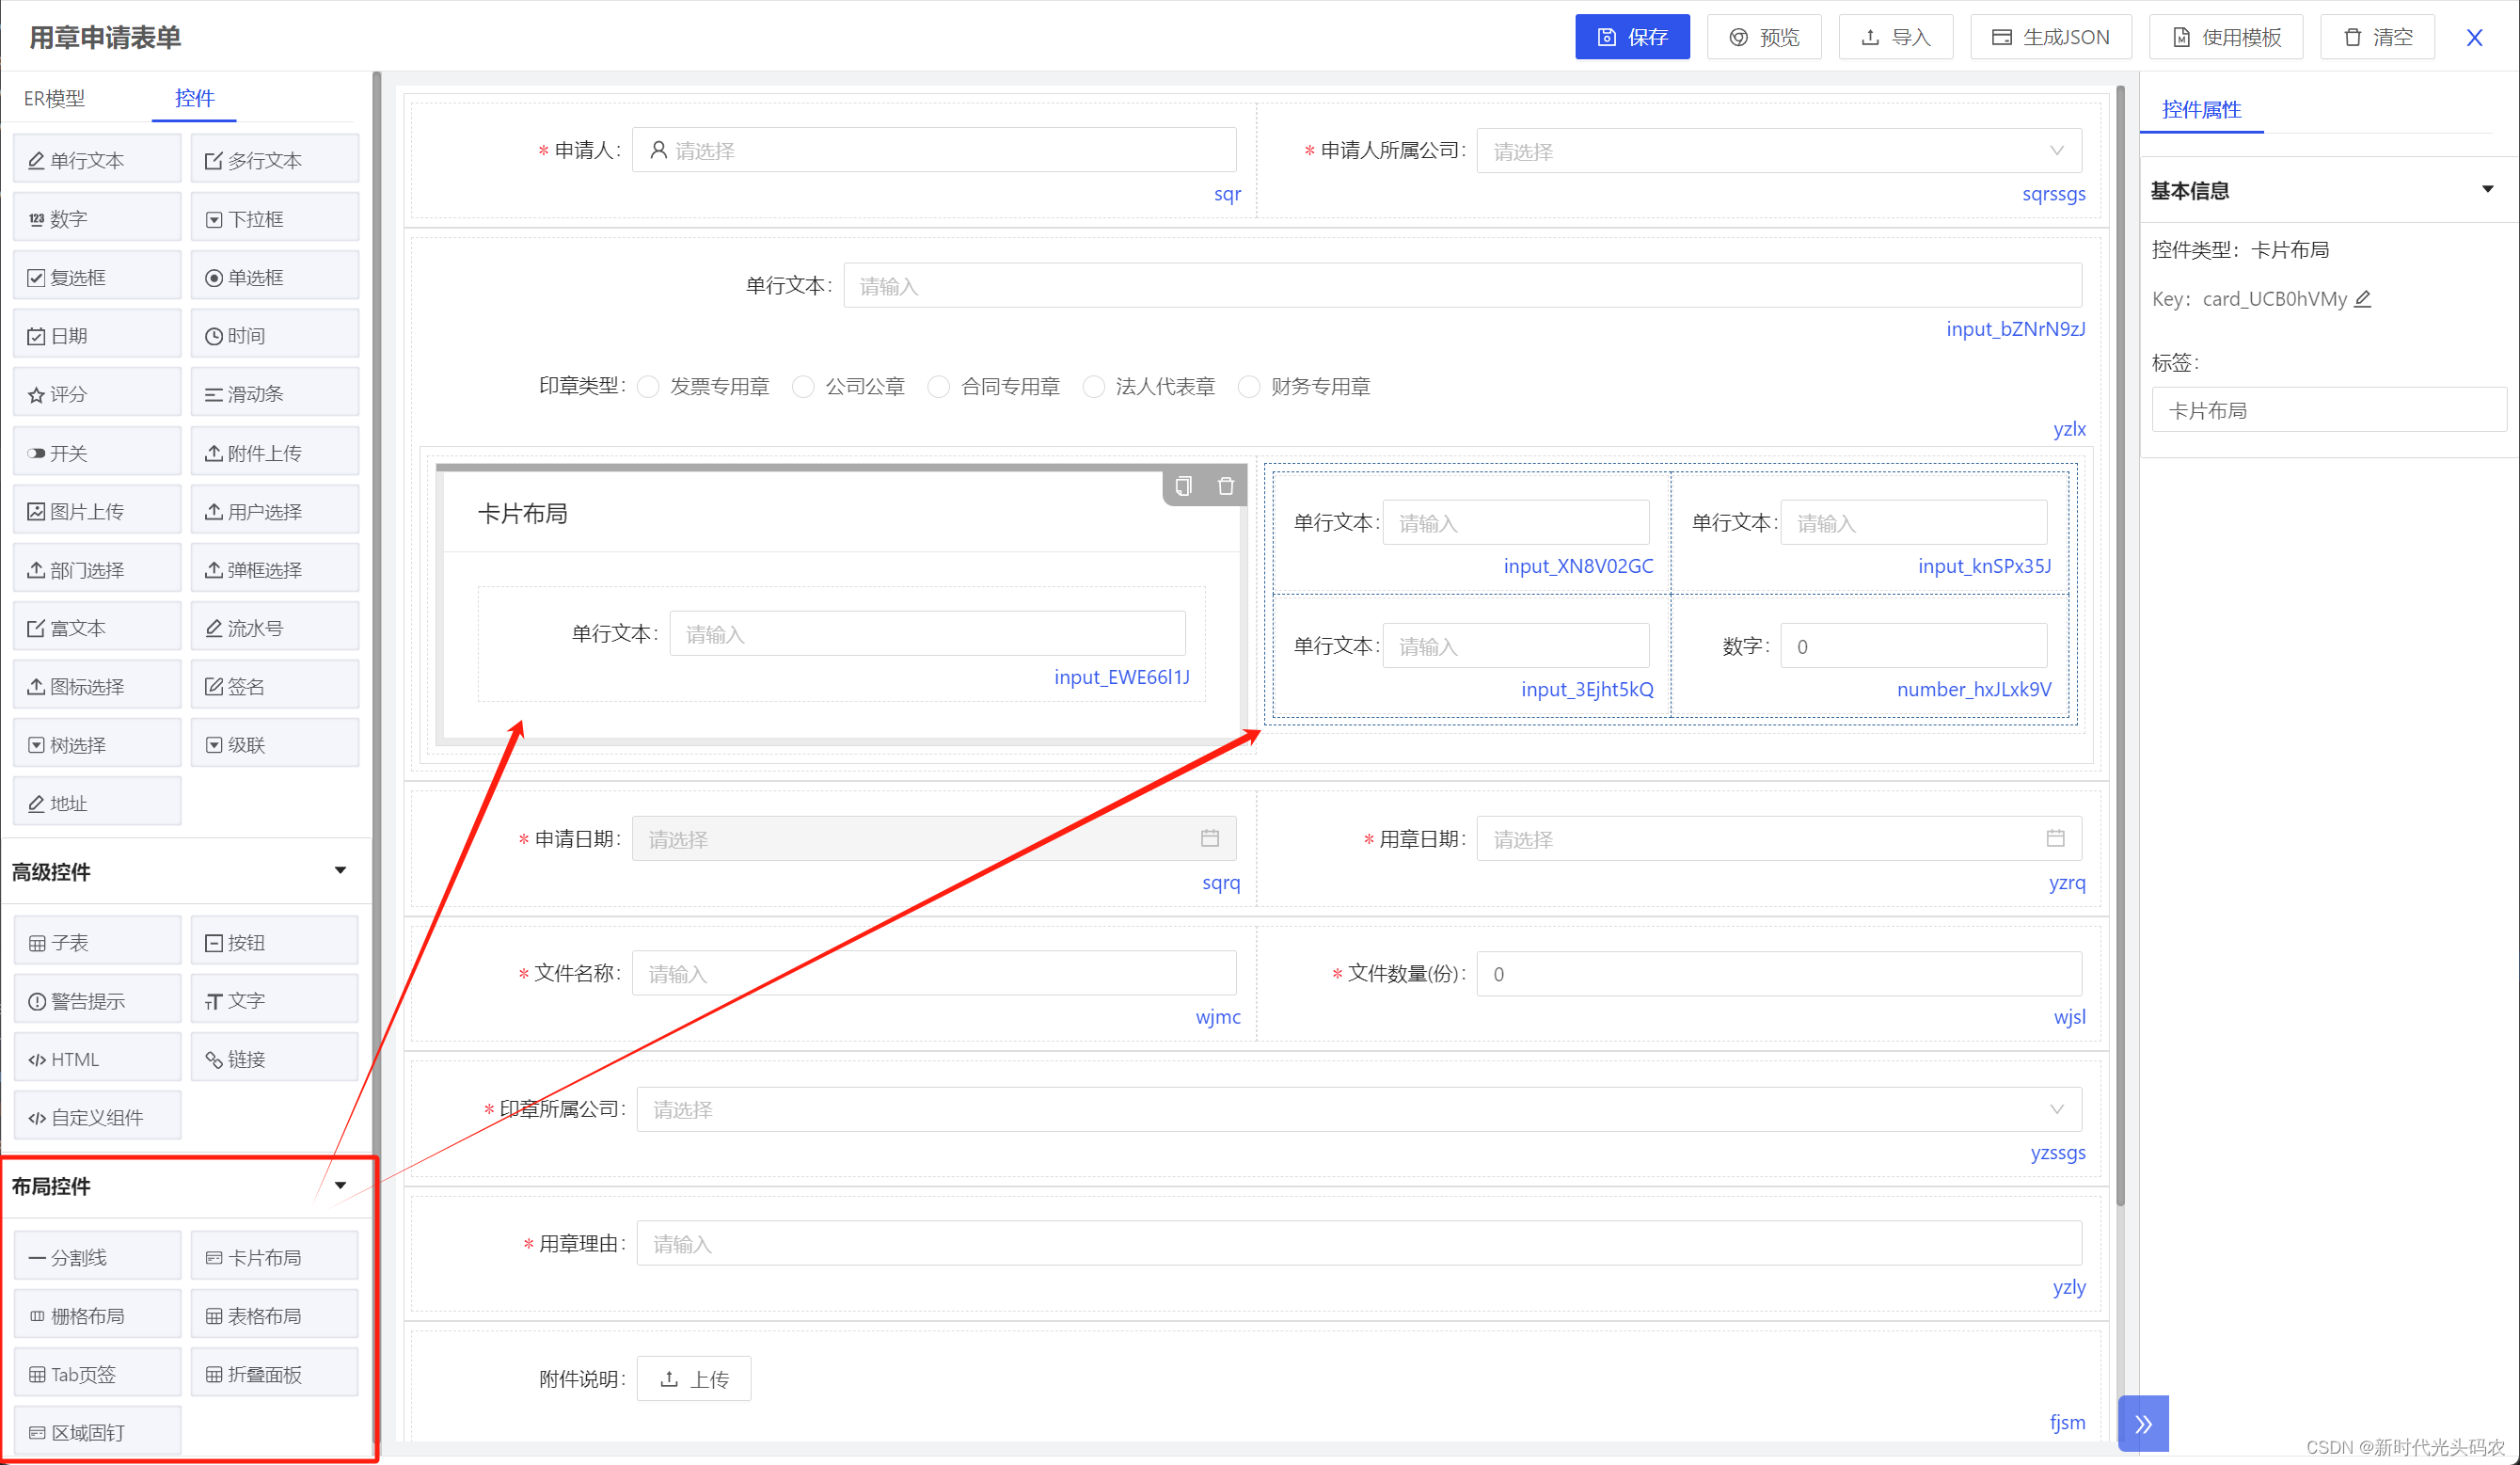Select the 表格布局 layout control

point(274,1316)
